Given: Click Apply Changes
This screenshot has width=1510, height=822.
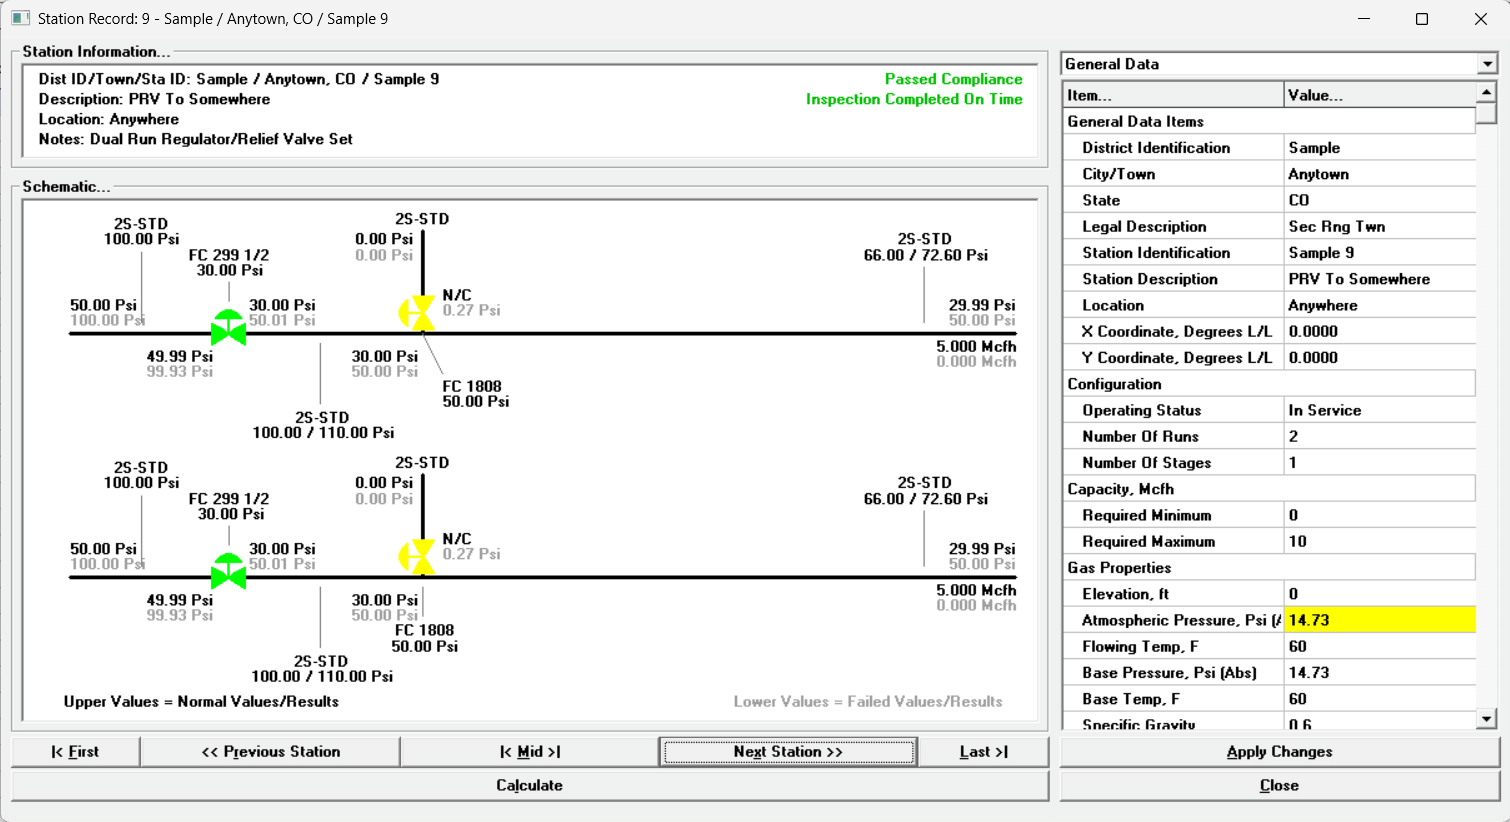Looking at the screenshot, I should pyautogui.click(x=1280, y=752).
